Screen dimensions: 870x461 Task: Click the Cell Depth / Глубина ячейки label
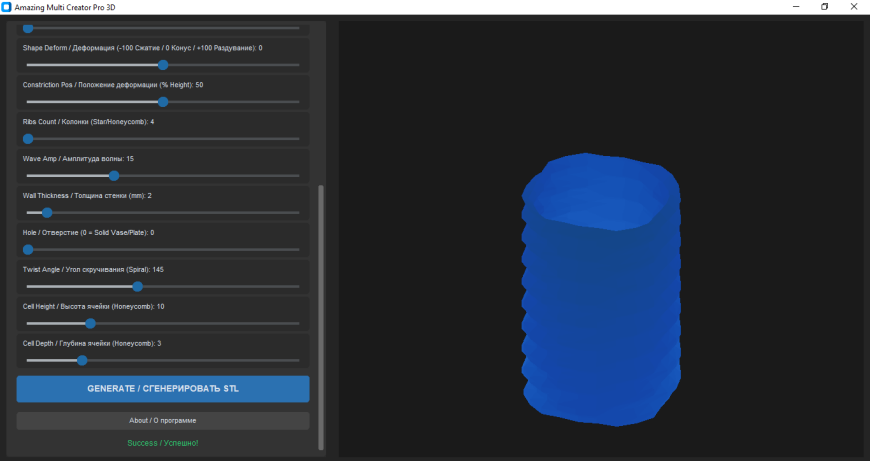(x=92, y=344)
